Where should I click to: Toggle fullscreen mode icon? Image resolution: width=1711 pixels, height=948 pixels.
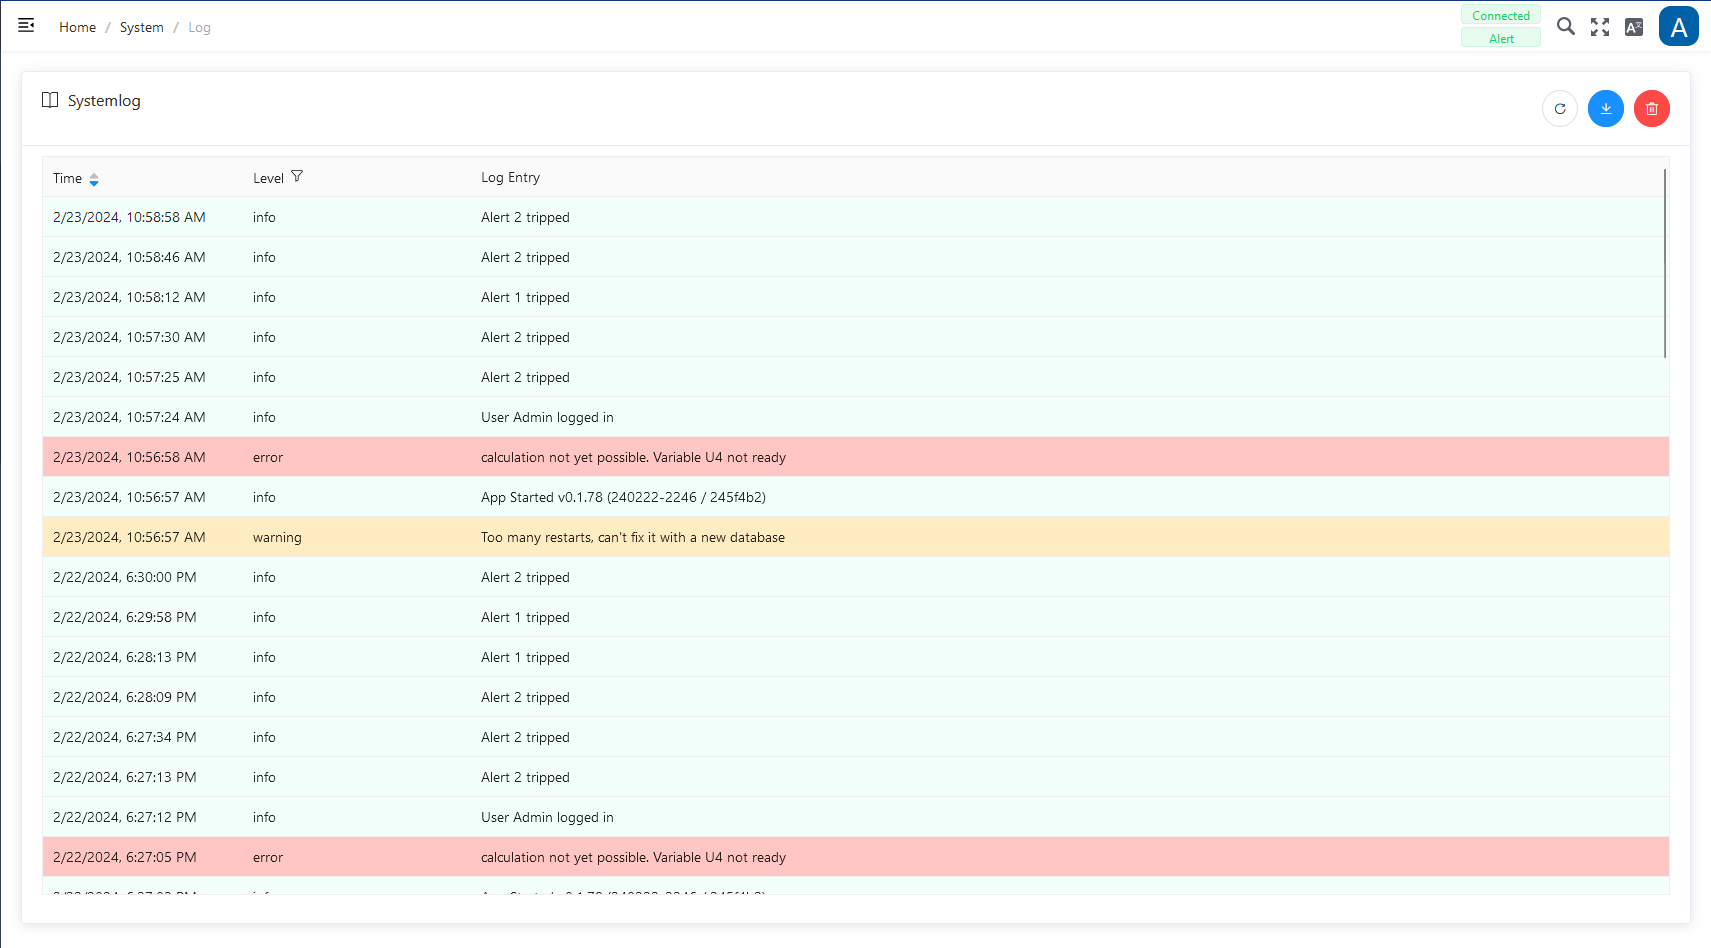(1600, 27)
